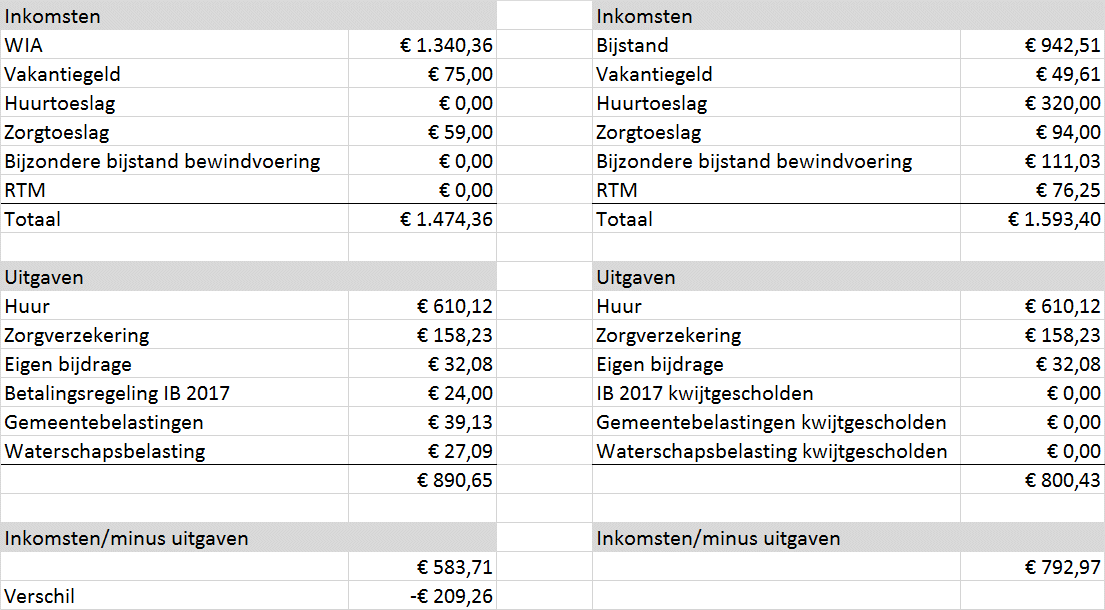The width and height of the screenshot is (1105, 610).
Task: Click the € 792,97 balance cell
Action: (x=1062, y=567)
